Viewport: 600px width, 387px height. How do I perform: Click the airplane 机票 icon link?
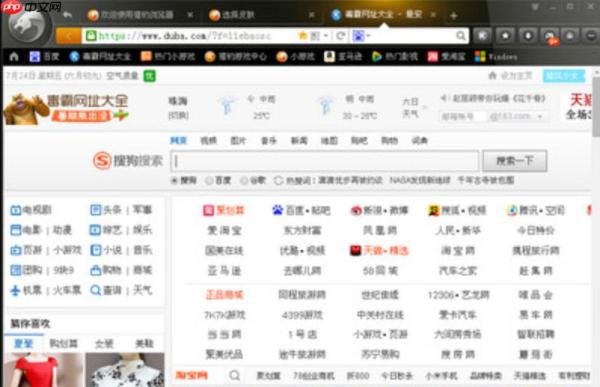[26, 290]
